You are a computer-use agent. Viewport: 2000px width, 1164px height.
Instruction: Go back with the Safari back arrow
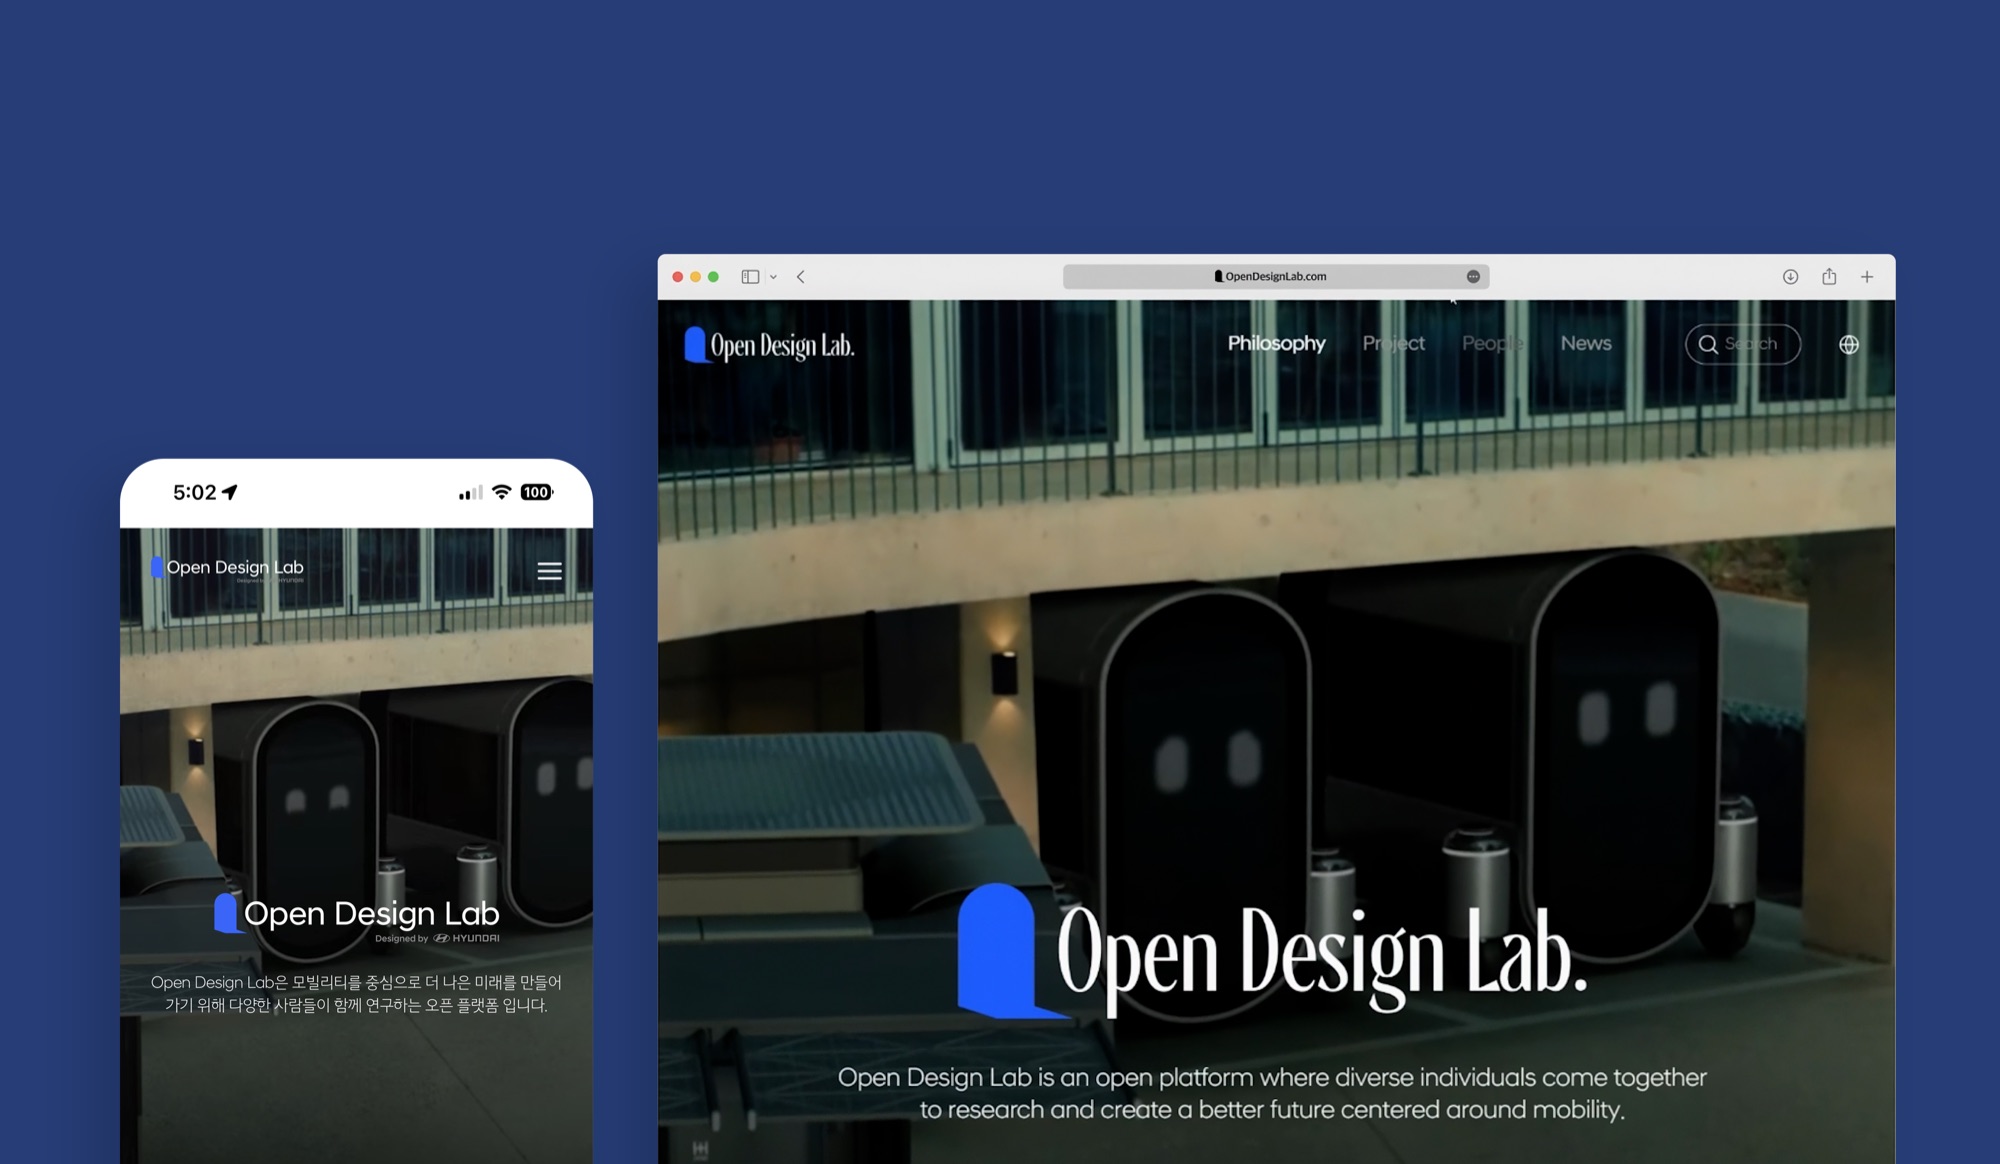pyautogui.click(x=801, y=277)
